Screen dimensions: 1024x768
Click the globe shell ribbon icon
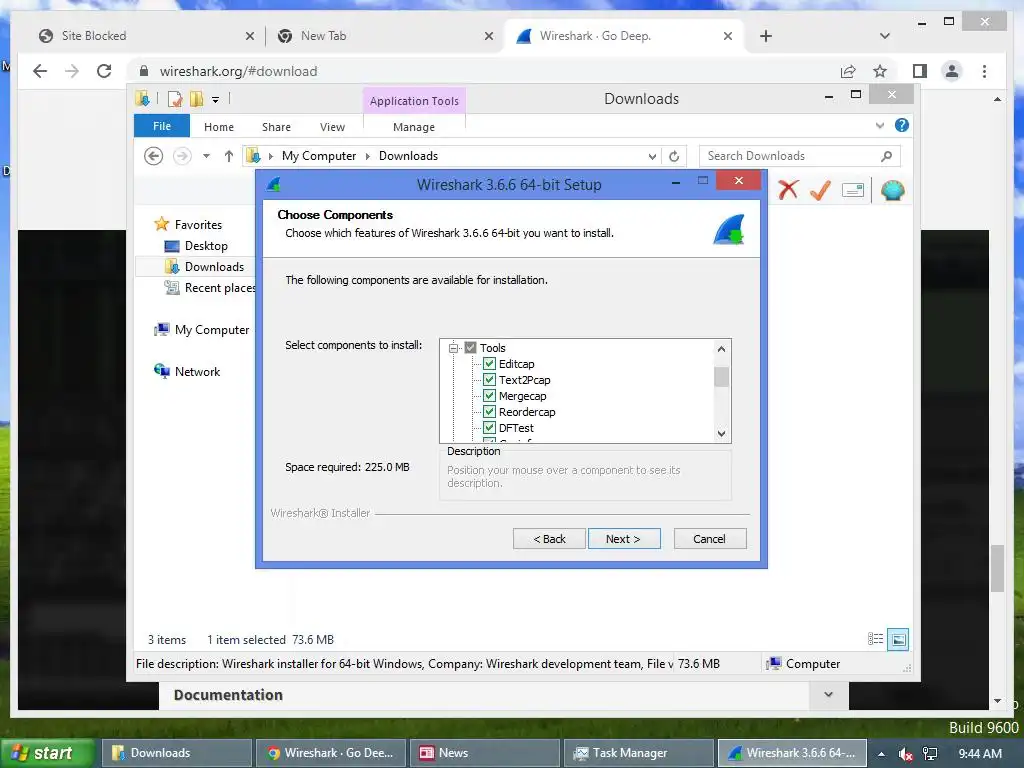pyautogui.click(x=893, y=190)
